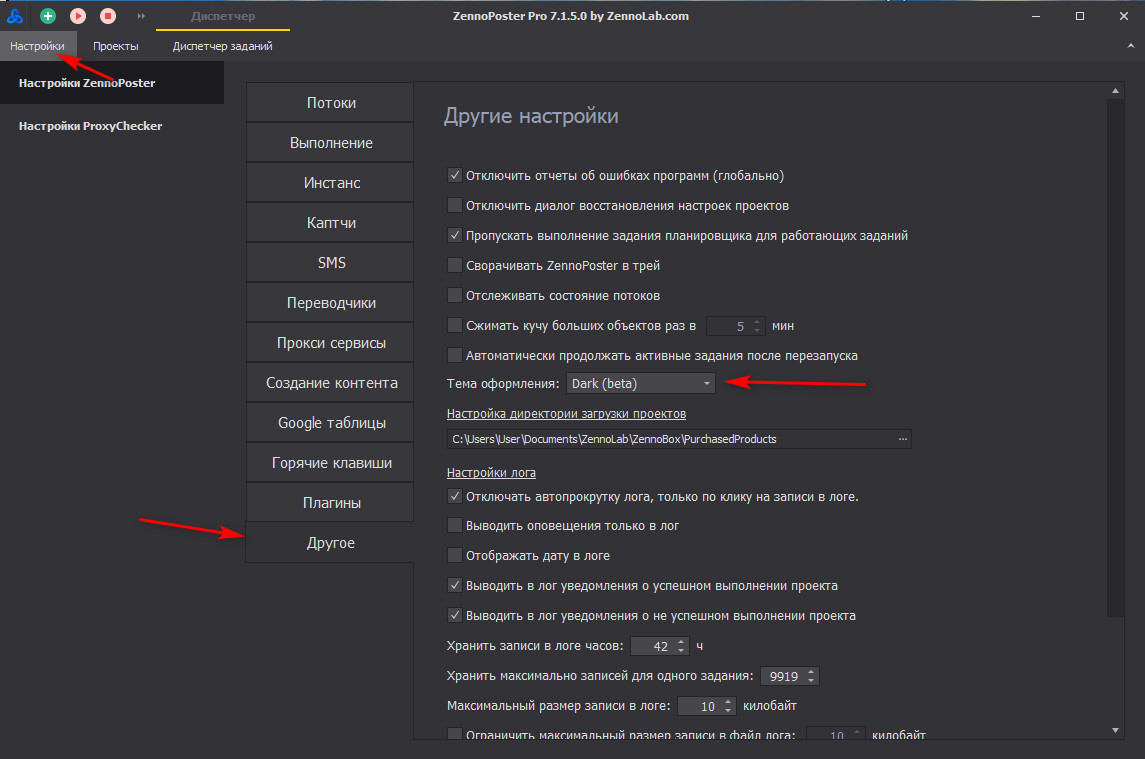Click the green add project icon
This screenshot has width=1145, height=759.
click(x=48, y=15)
